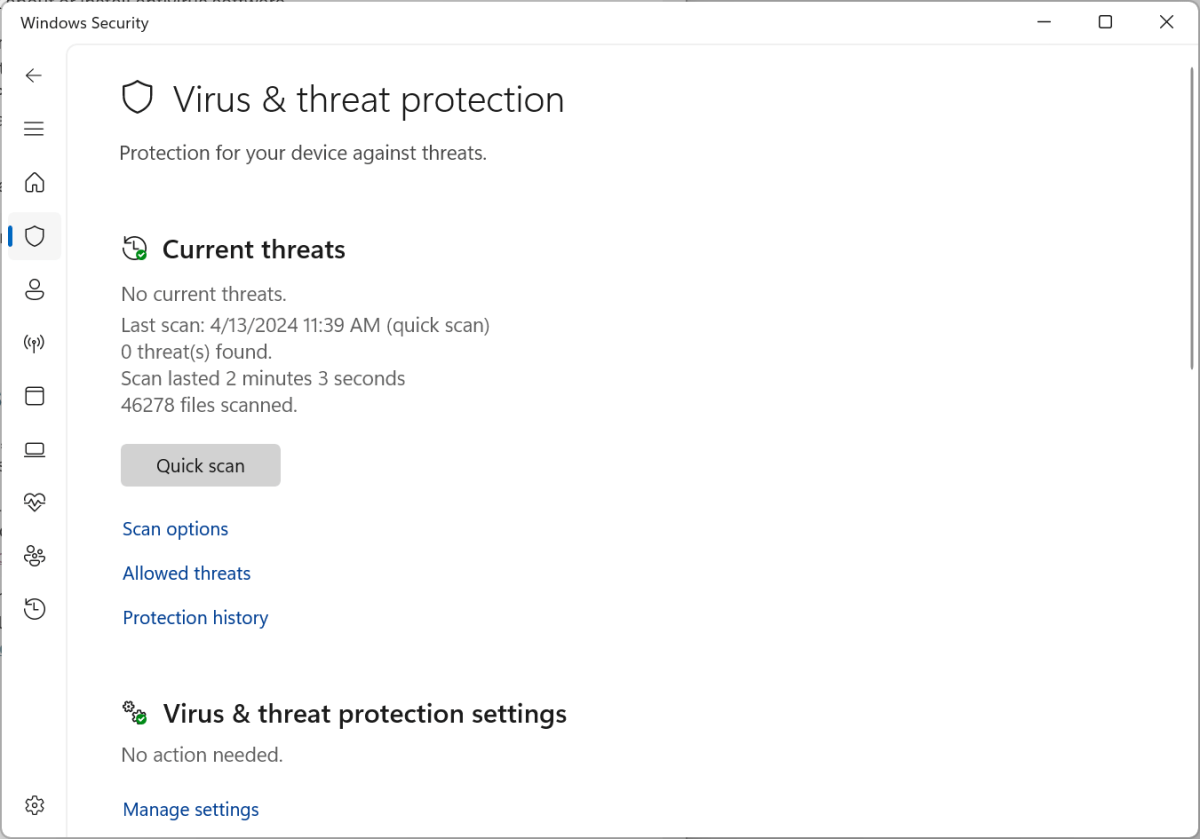1200x839 pixels.
Task: Open Protection history clock sidebar icon
Action: click(35, 608)
